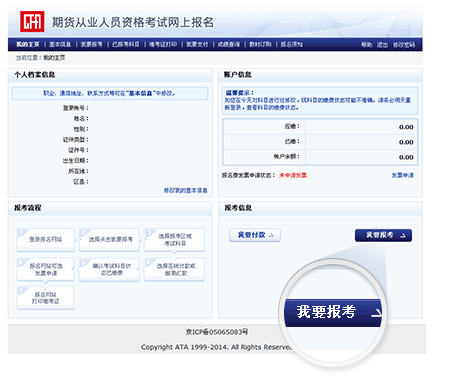473x378 pixels.
Task: Go to the 教材订购 navigation item
Action: click(x=260, y=44)
